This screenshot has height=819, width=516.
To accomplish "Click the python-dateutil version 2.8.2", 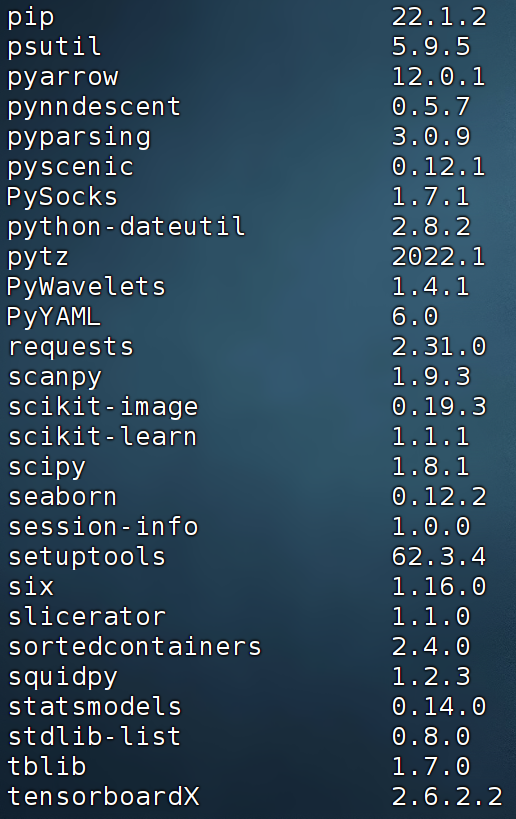I will point(431,227).
